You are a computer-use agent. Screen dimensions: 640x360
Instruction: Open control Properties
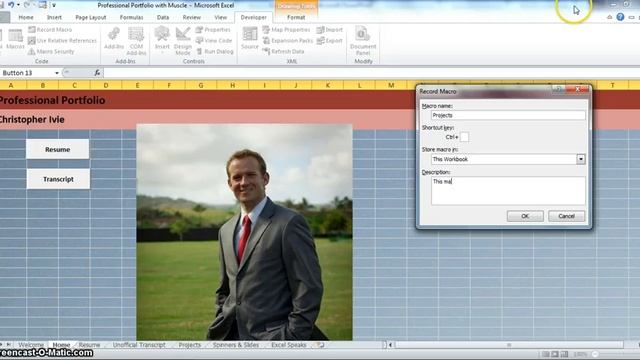[x=213, y=30]
